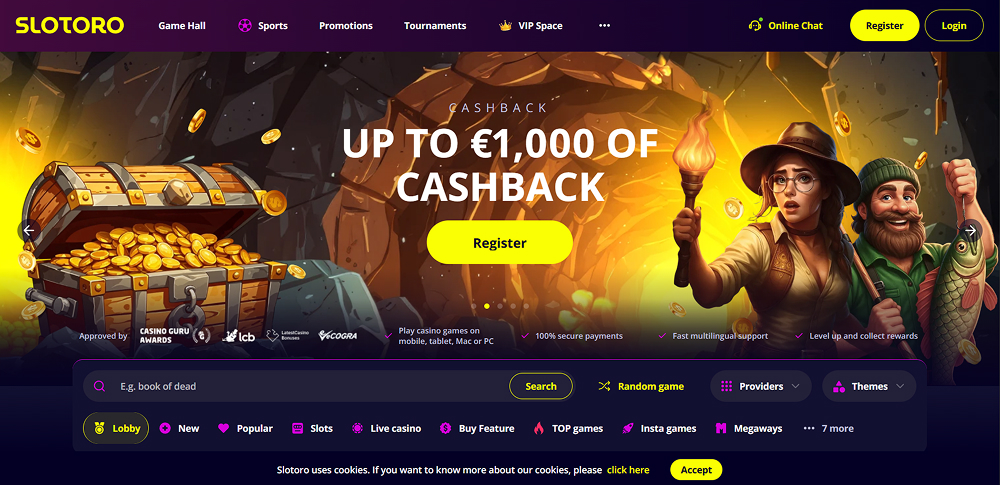Open the header three-dots more menu

point(605,26)
